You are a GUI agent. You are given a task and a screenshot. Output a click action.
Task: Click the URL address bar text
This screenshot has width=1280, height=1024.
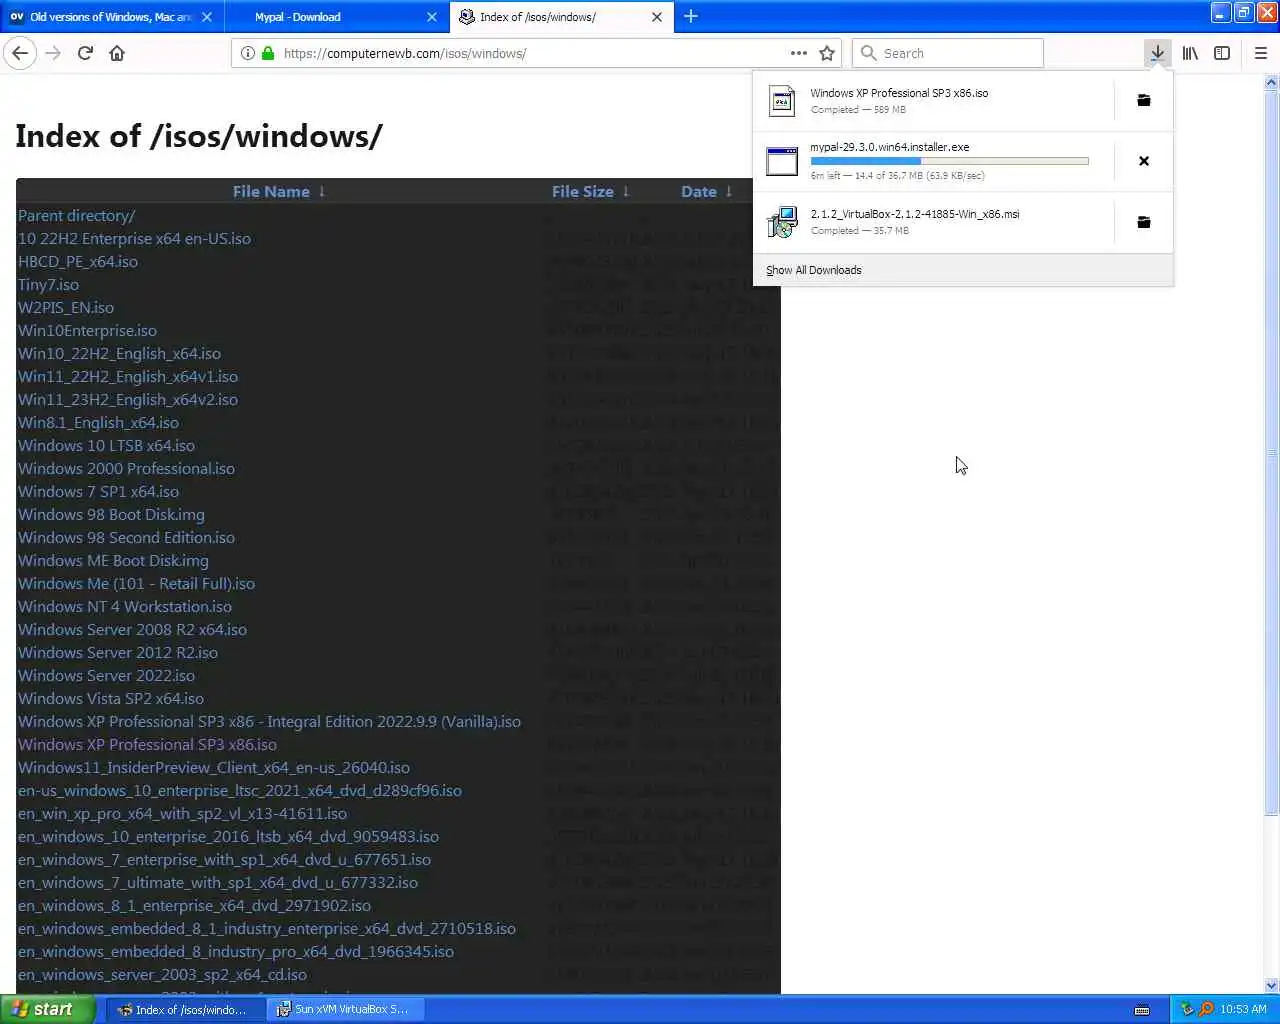click(x=405, y=53)
